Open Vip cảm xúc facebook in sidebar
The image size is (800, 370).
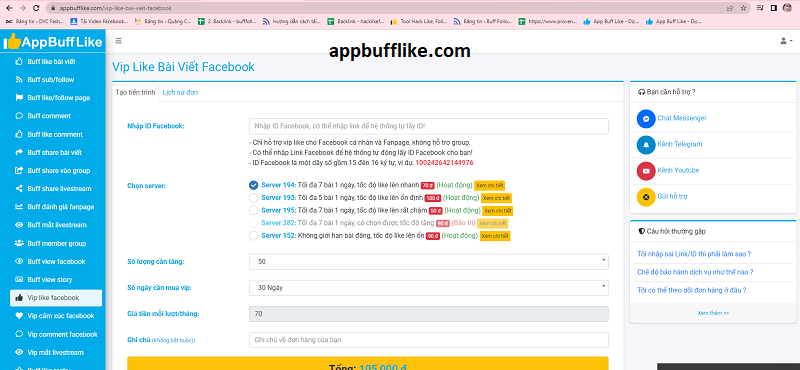click(61, 316)
